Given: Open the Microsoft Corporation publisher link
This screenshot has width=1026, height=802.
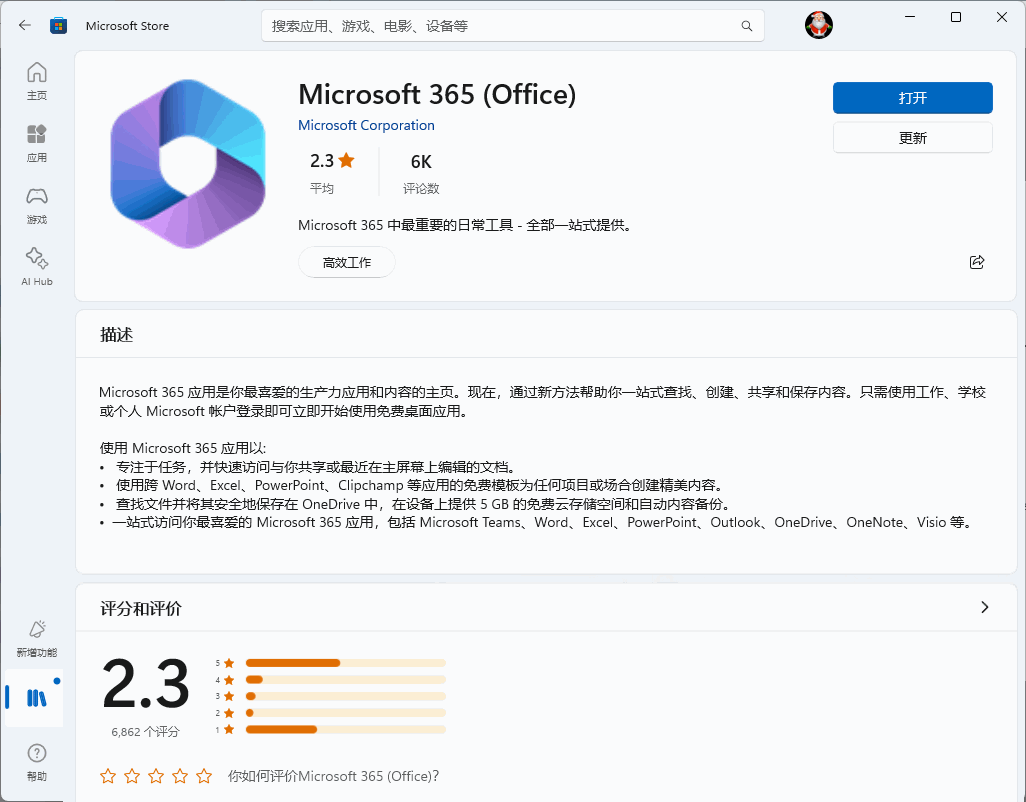Looking at the screenshot, I should tap(366, 126).
